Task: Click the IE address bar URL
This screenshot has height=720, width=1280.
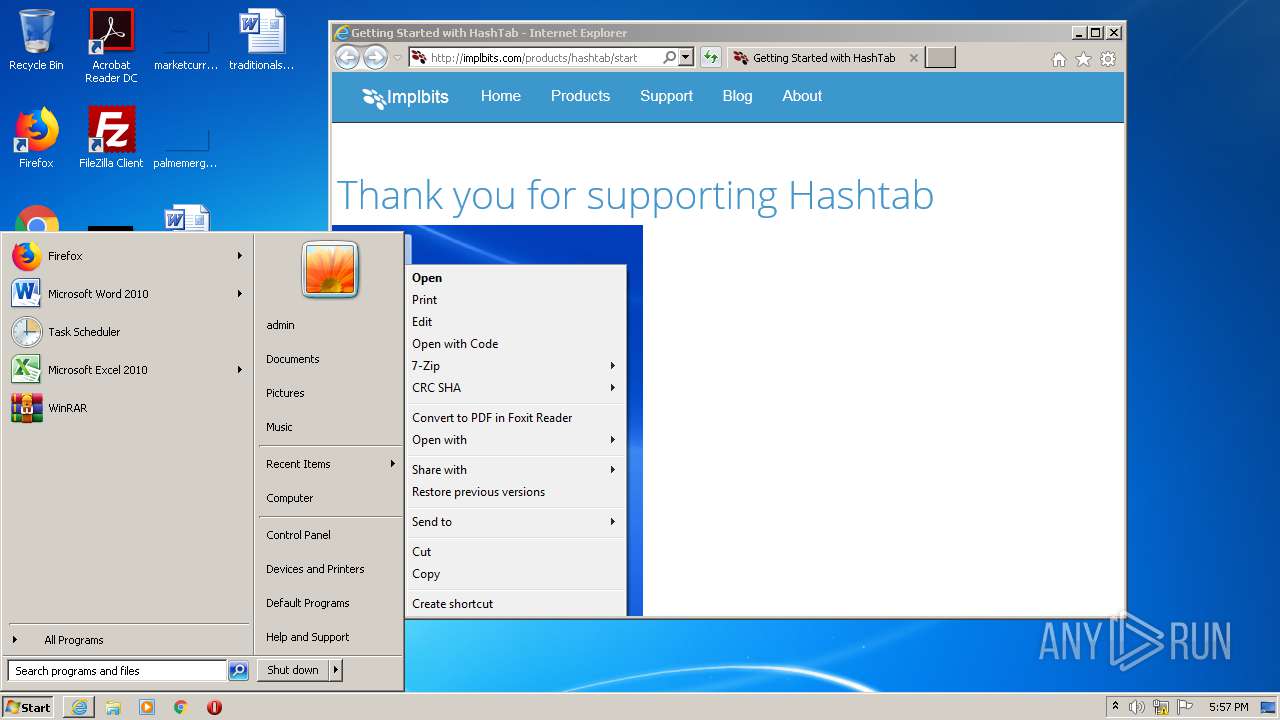Action: click(533, 58)
